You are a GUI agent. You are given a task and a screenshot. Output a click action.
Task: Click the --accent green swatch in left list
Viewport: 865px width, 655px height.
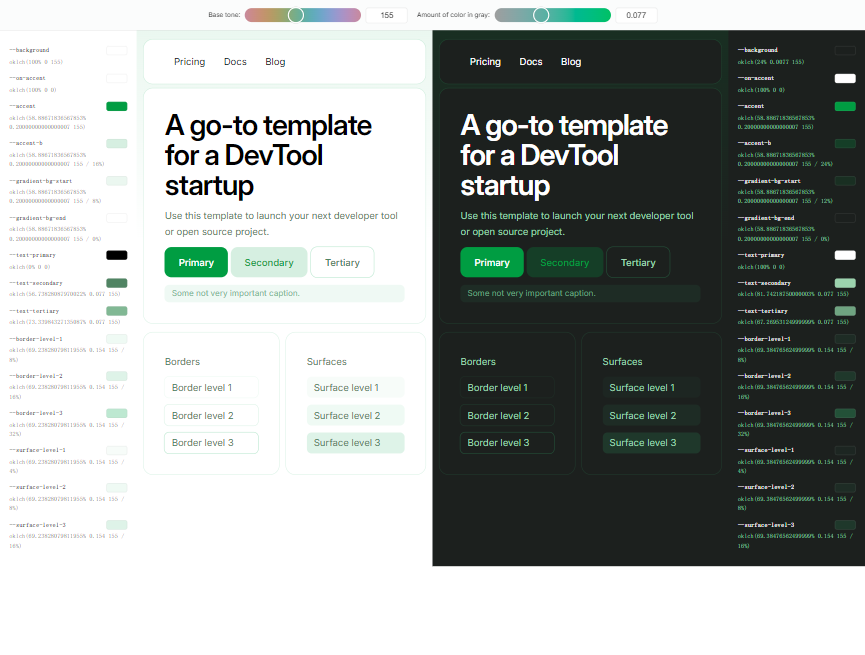(x=116, y=106)
